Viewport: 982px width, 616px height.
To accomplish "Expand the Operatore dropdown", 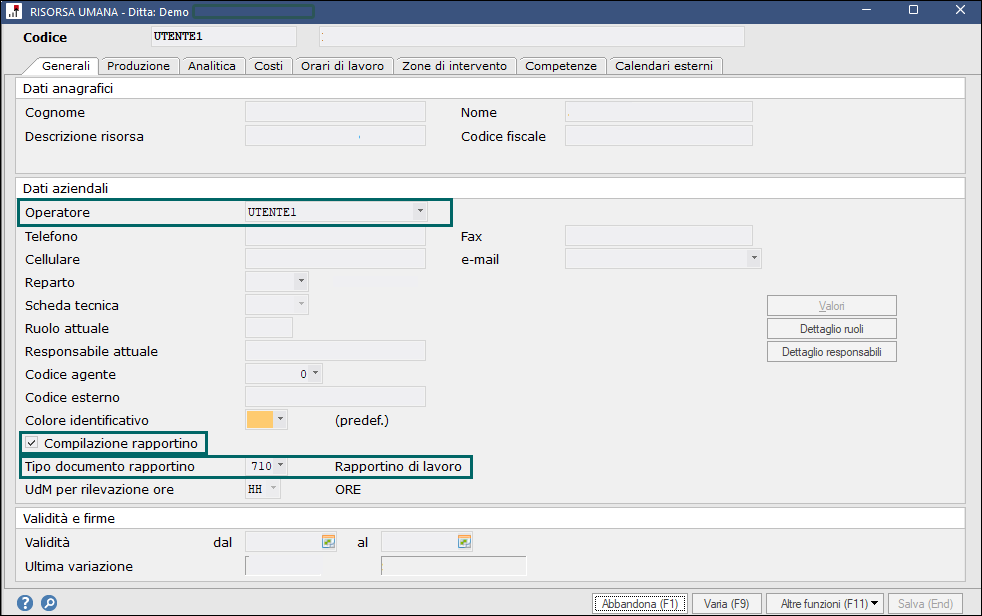I will (x=419, y=212).
